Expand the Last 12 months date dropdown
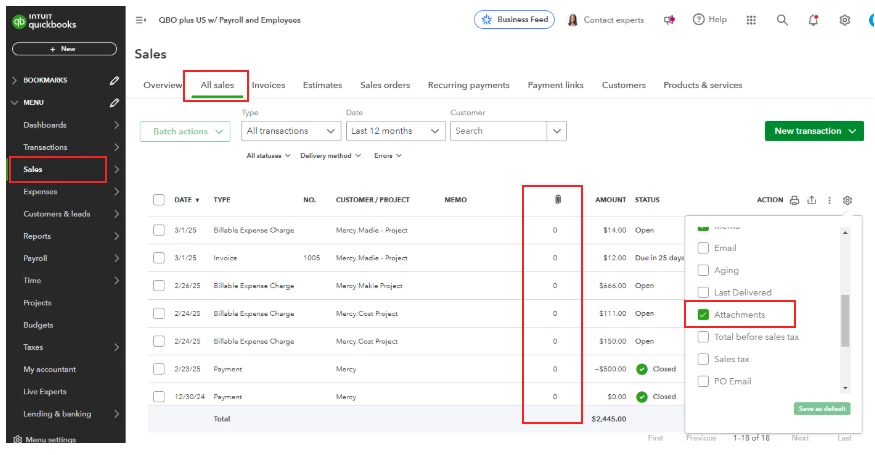The height and width of the screenshot is (455, 875). (x=395, y=131)
